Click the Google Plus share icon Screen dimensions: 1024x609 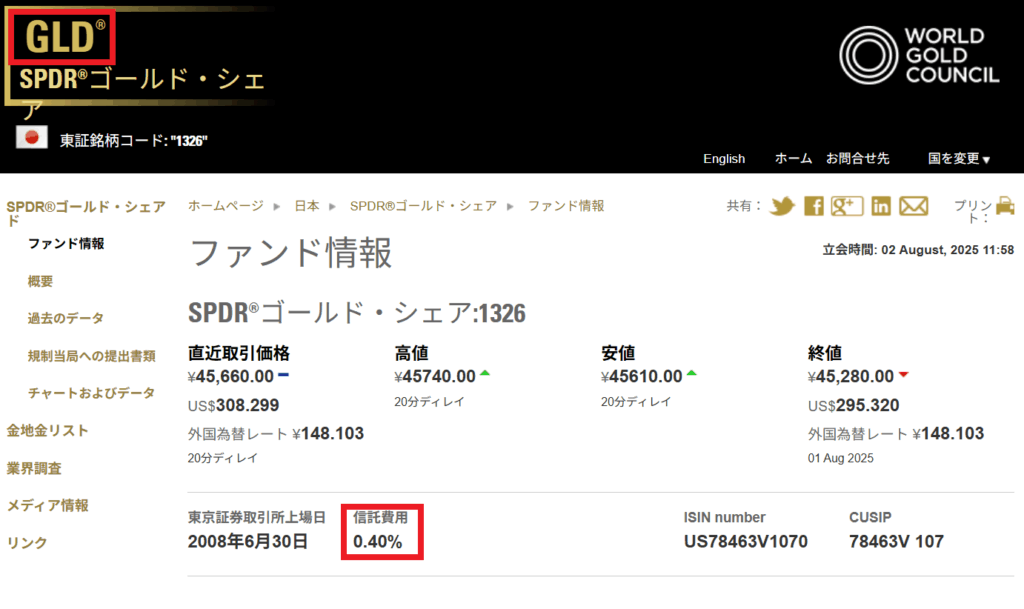click(x=847, y=206)
